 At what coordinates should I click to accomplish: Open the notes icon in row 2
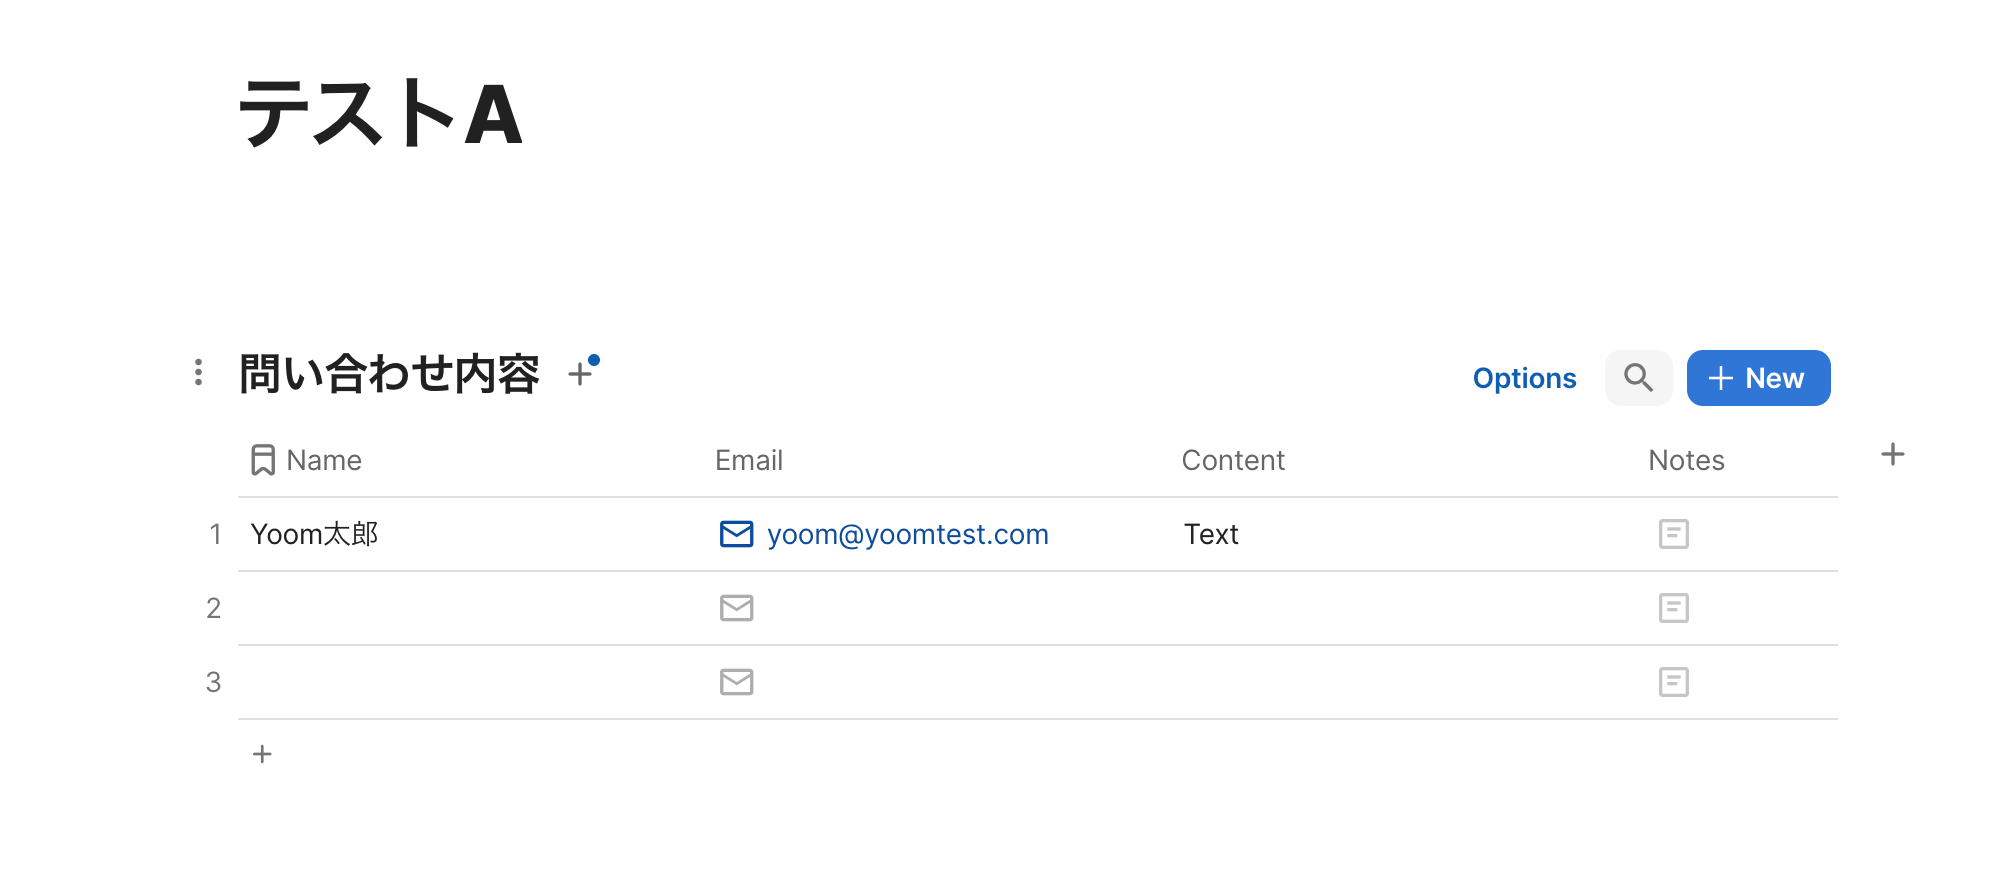point(1673,608)
